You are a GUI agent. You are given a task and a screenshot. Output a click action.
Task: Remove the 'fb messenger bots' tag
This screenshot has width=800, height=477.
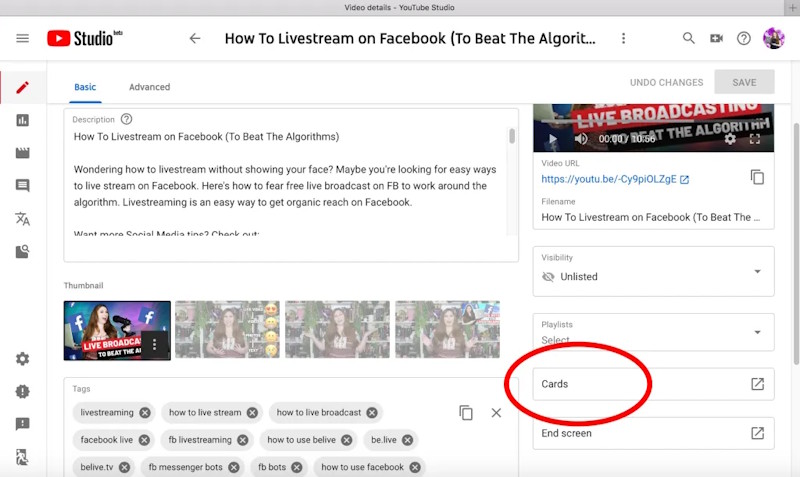tap(234, 467)
